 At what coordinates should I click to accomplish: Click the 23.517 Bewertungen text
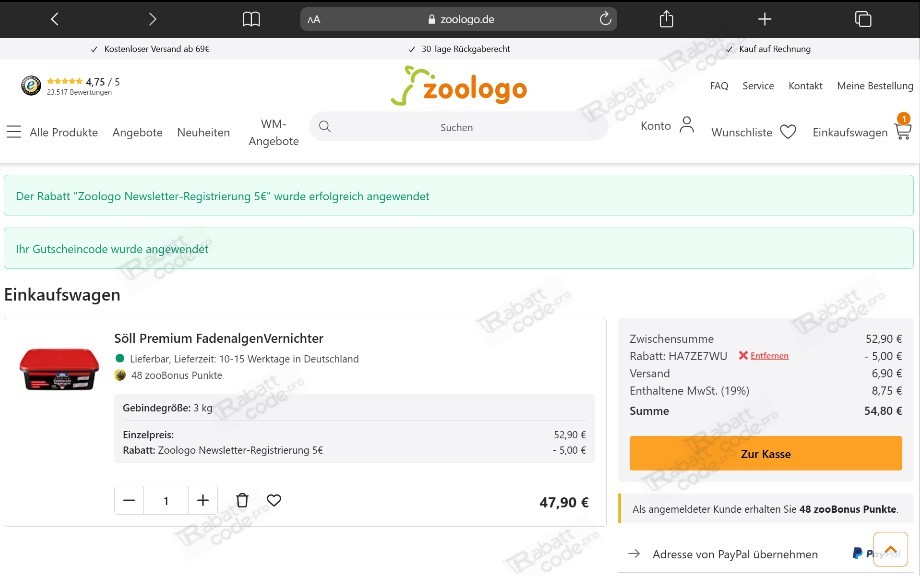(x=79, y=92)
